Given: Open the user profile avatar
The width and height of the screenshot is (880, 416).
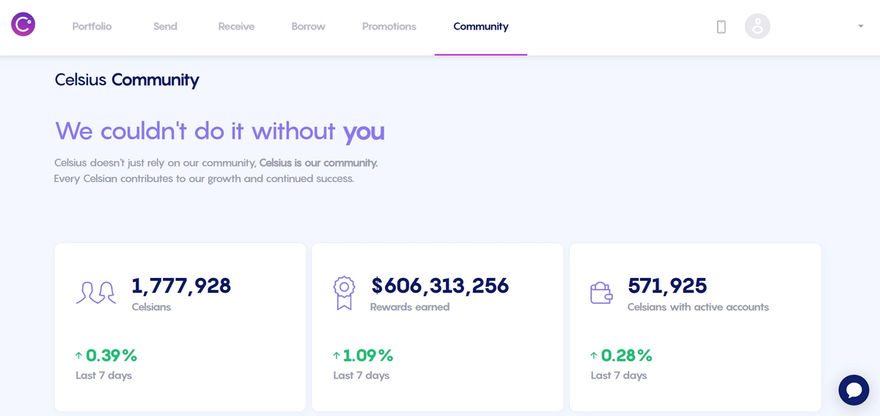Looking at the screenshot, I should tap(757, 26).
